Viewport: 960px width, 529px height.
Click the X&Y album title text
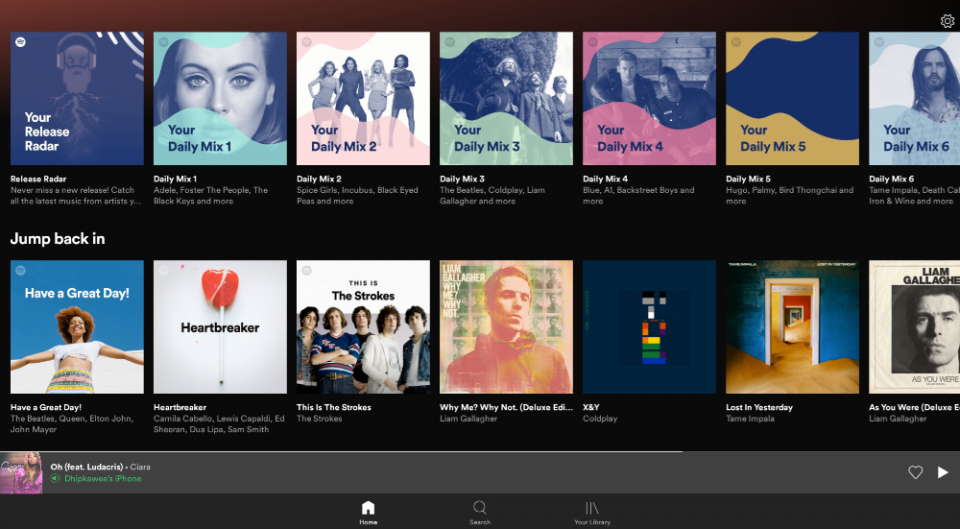point(591,407)
